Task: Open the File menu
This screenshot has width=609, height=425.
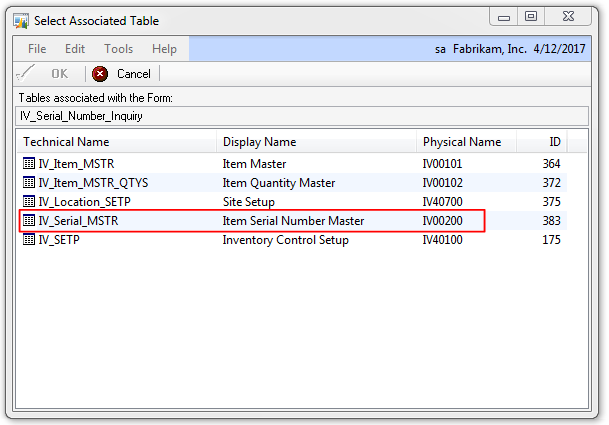Action: pos(37,49)
